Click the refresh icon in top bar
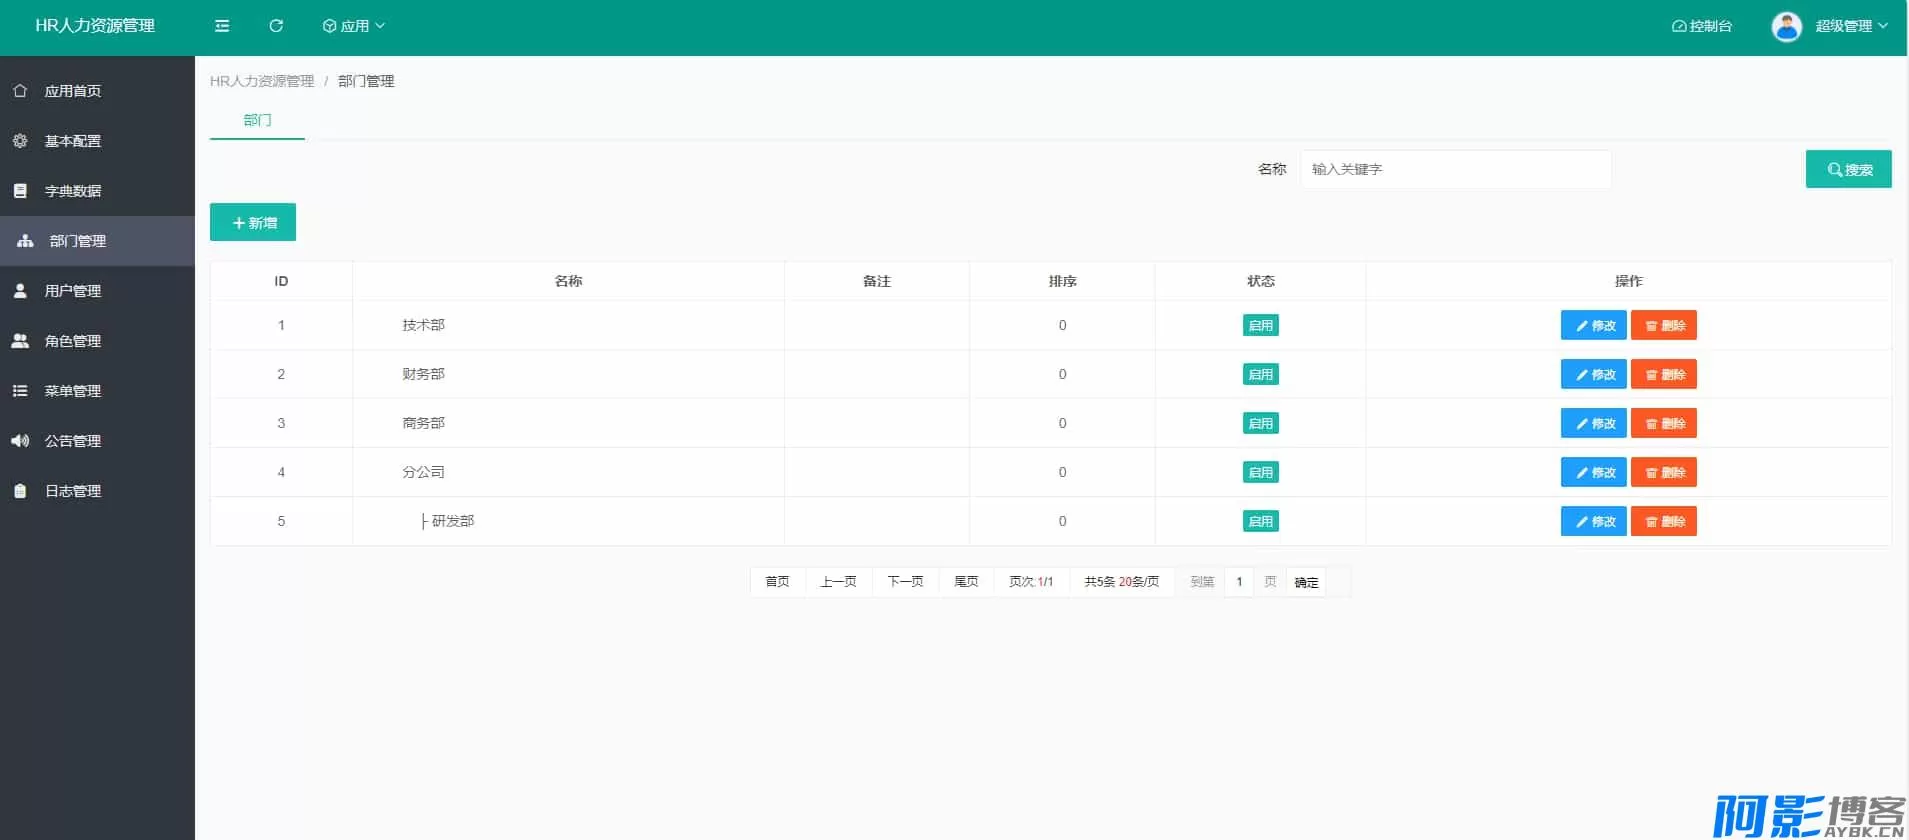The width and height of the screenshot is (1909, 840). pos(276,26)
